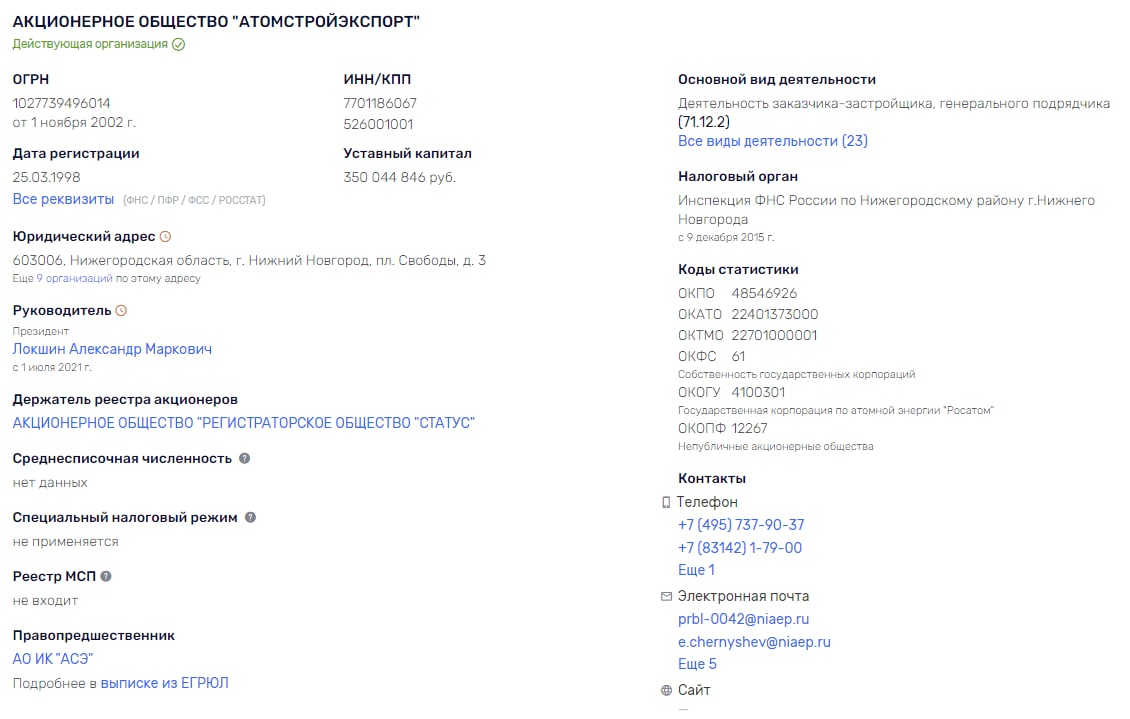Open Регистраторское общество Статус registrar link
The image size is (1130, 719).
pos(244,423)
